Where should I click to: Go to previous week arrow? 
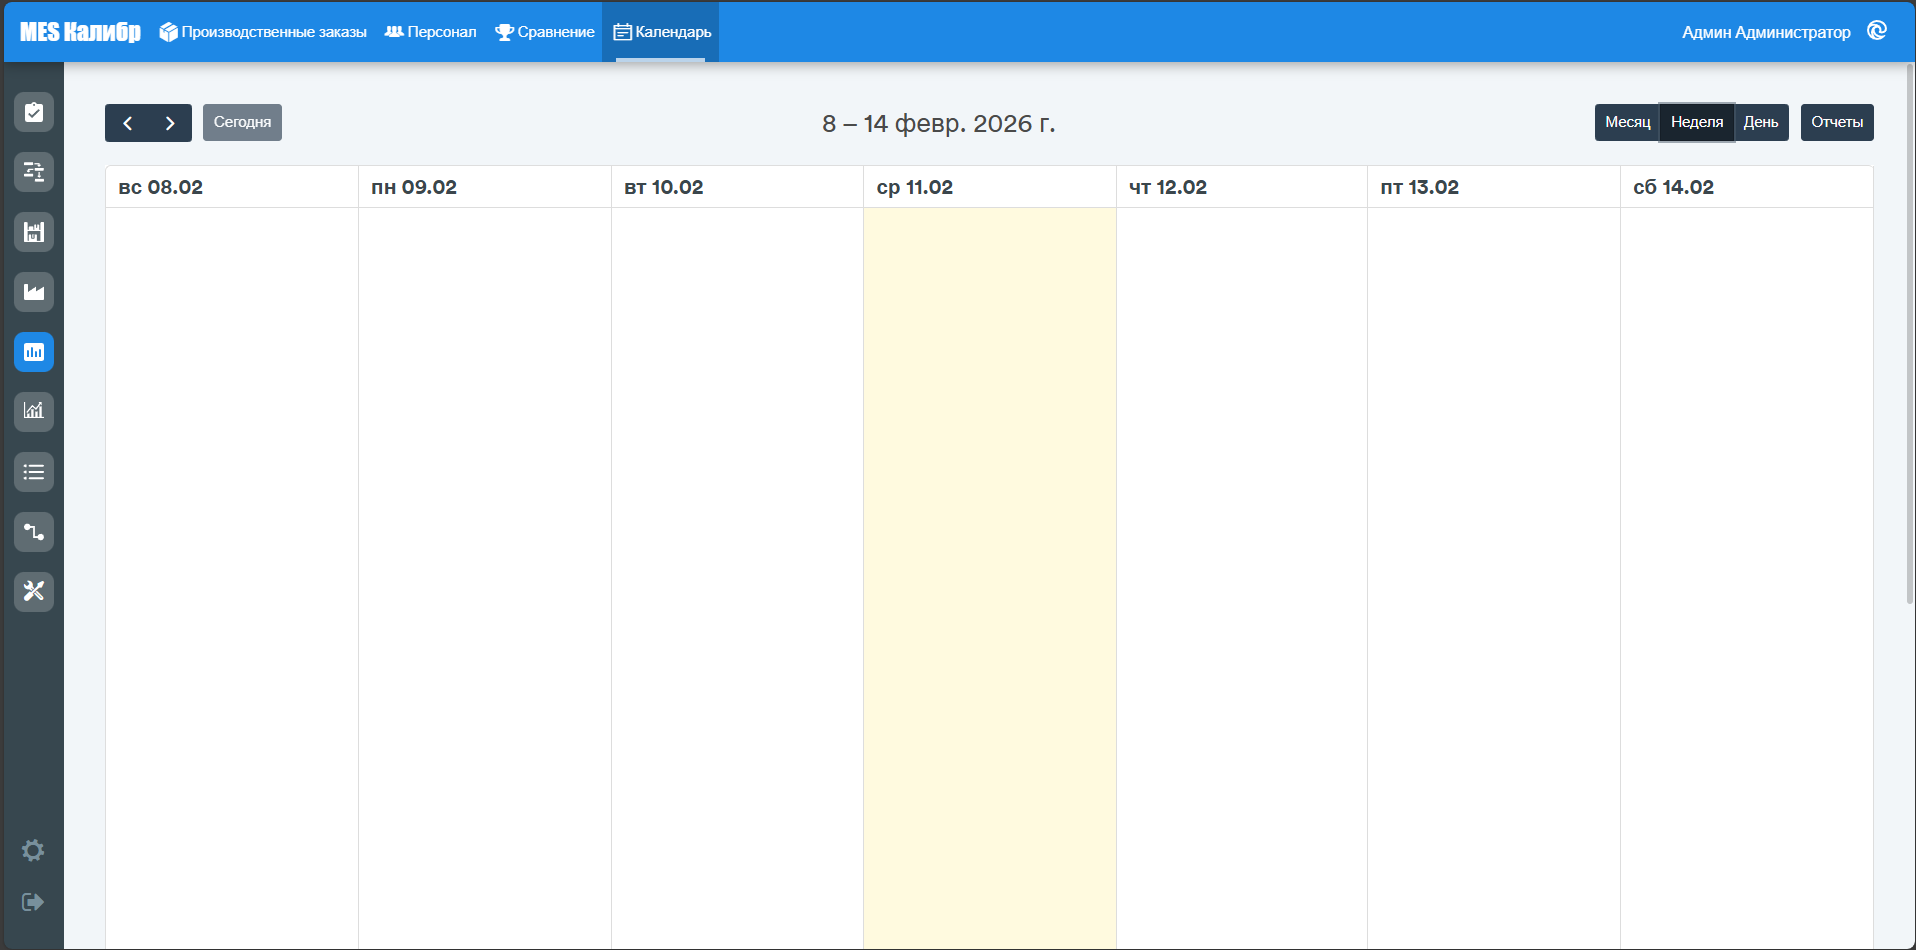tap(127, 123)
